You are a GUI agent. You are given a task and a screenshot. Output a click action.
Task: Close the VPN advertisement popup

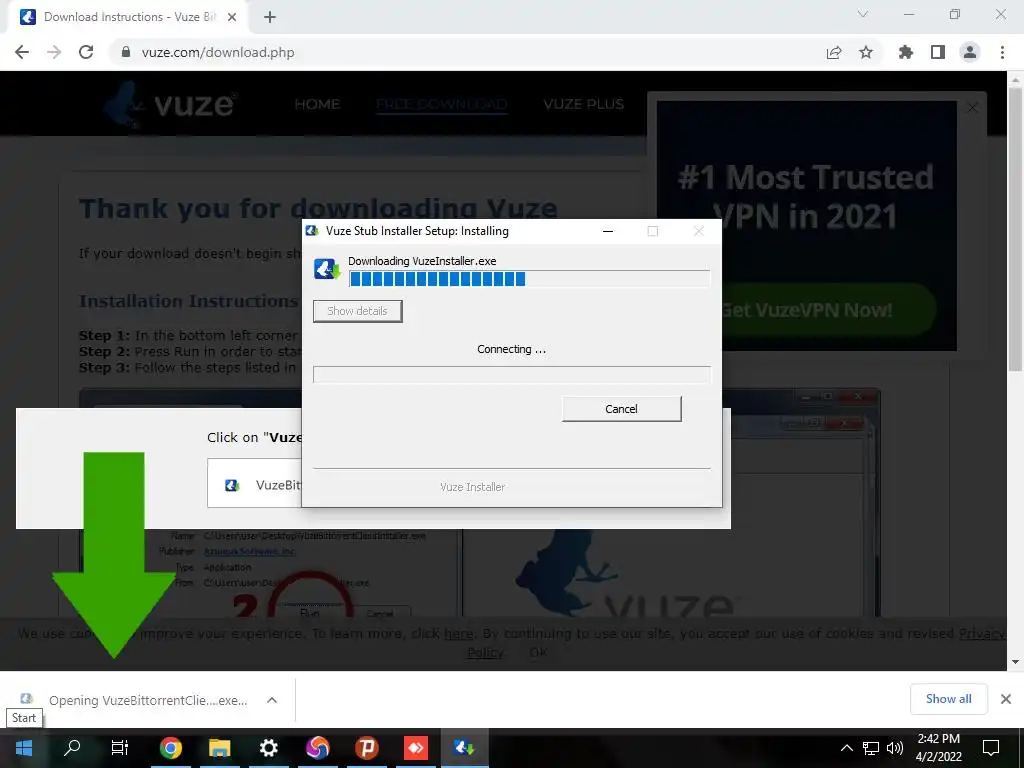click(x=972, y=108)
